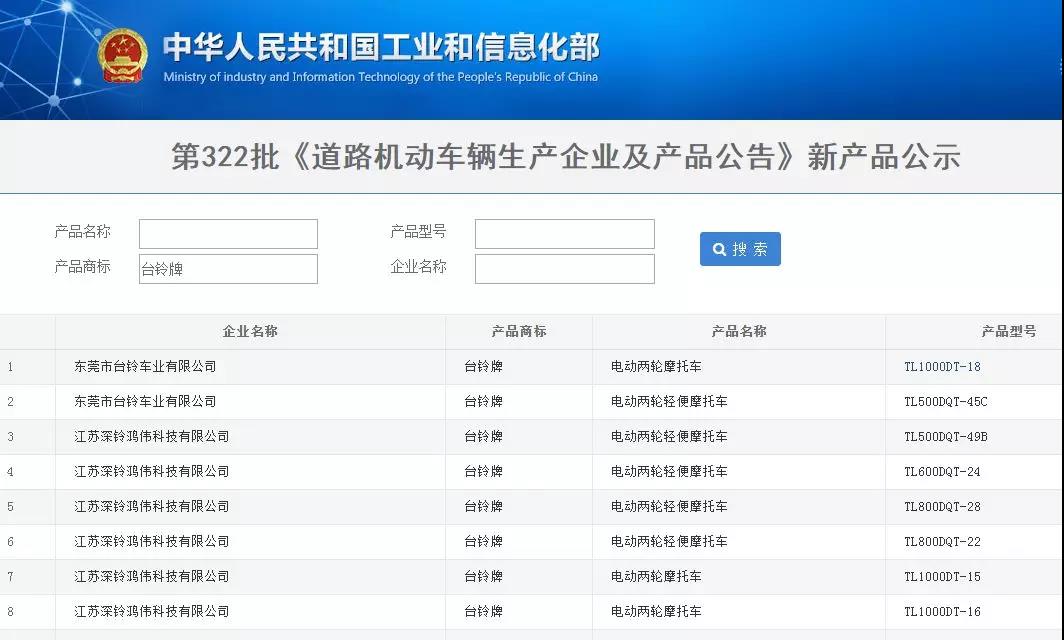Click the English ministry name subtitle
1064x640 pixels.
[381, 77]
